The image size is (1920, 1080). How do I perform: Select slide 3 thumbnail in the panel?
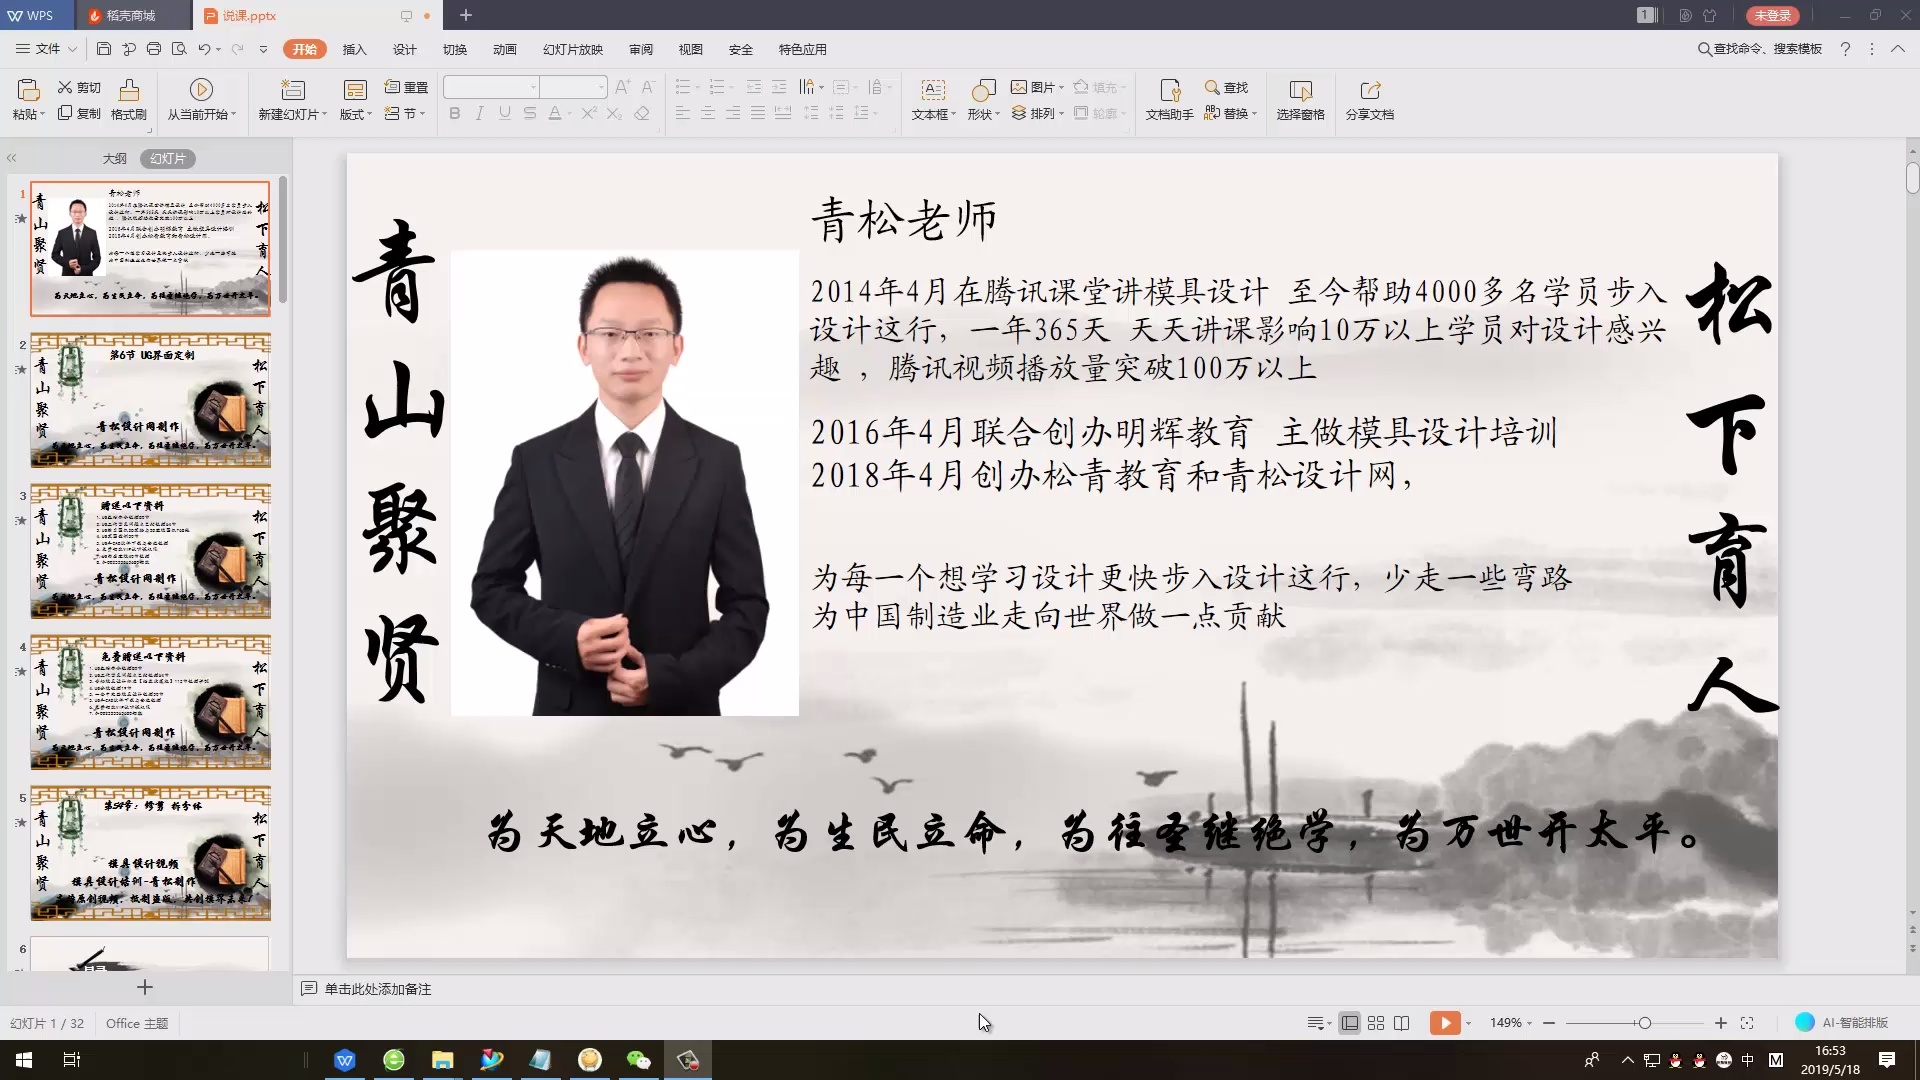coord(150,550)
